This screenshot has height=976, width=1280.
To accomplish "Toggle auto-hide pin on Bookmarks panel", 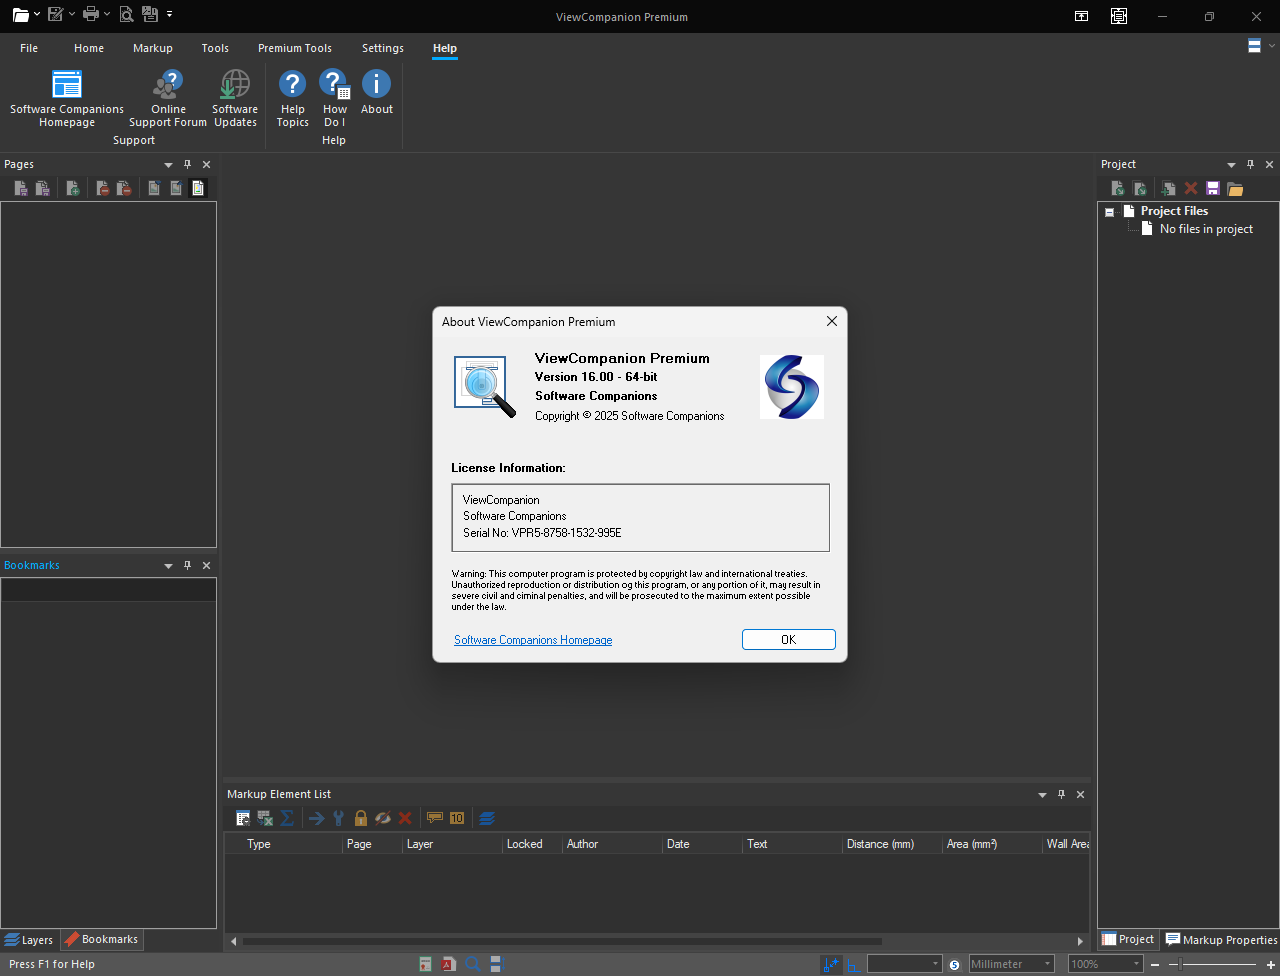I will click(x=187, y=565).
